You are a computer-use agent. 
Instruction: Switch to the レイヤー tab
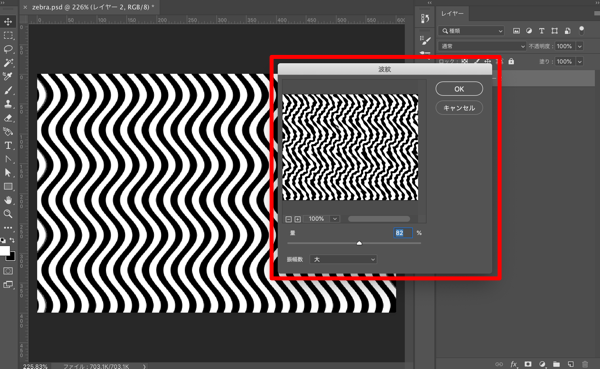452,13
